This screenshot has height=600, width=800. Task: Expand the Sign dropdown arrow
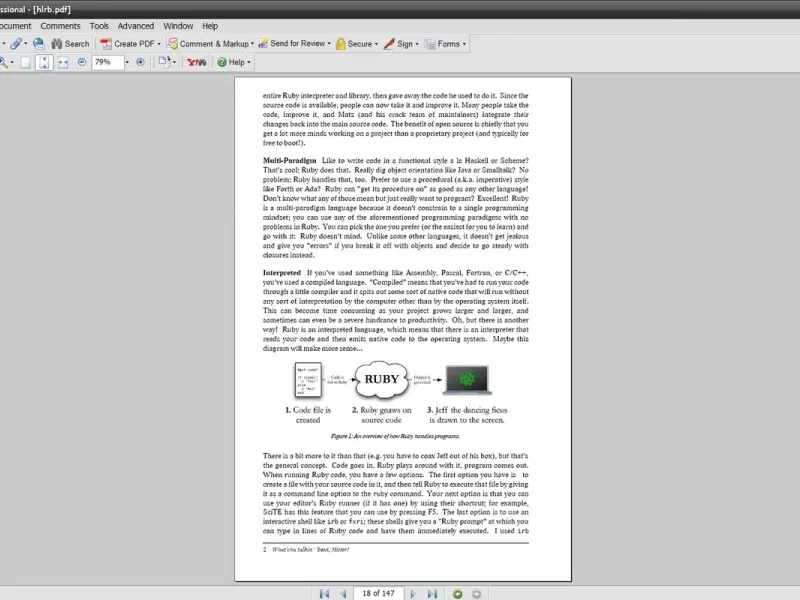pyautogui.click(x=417, y=44)
